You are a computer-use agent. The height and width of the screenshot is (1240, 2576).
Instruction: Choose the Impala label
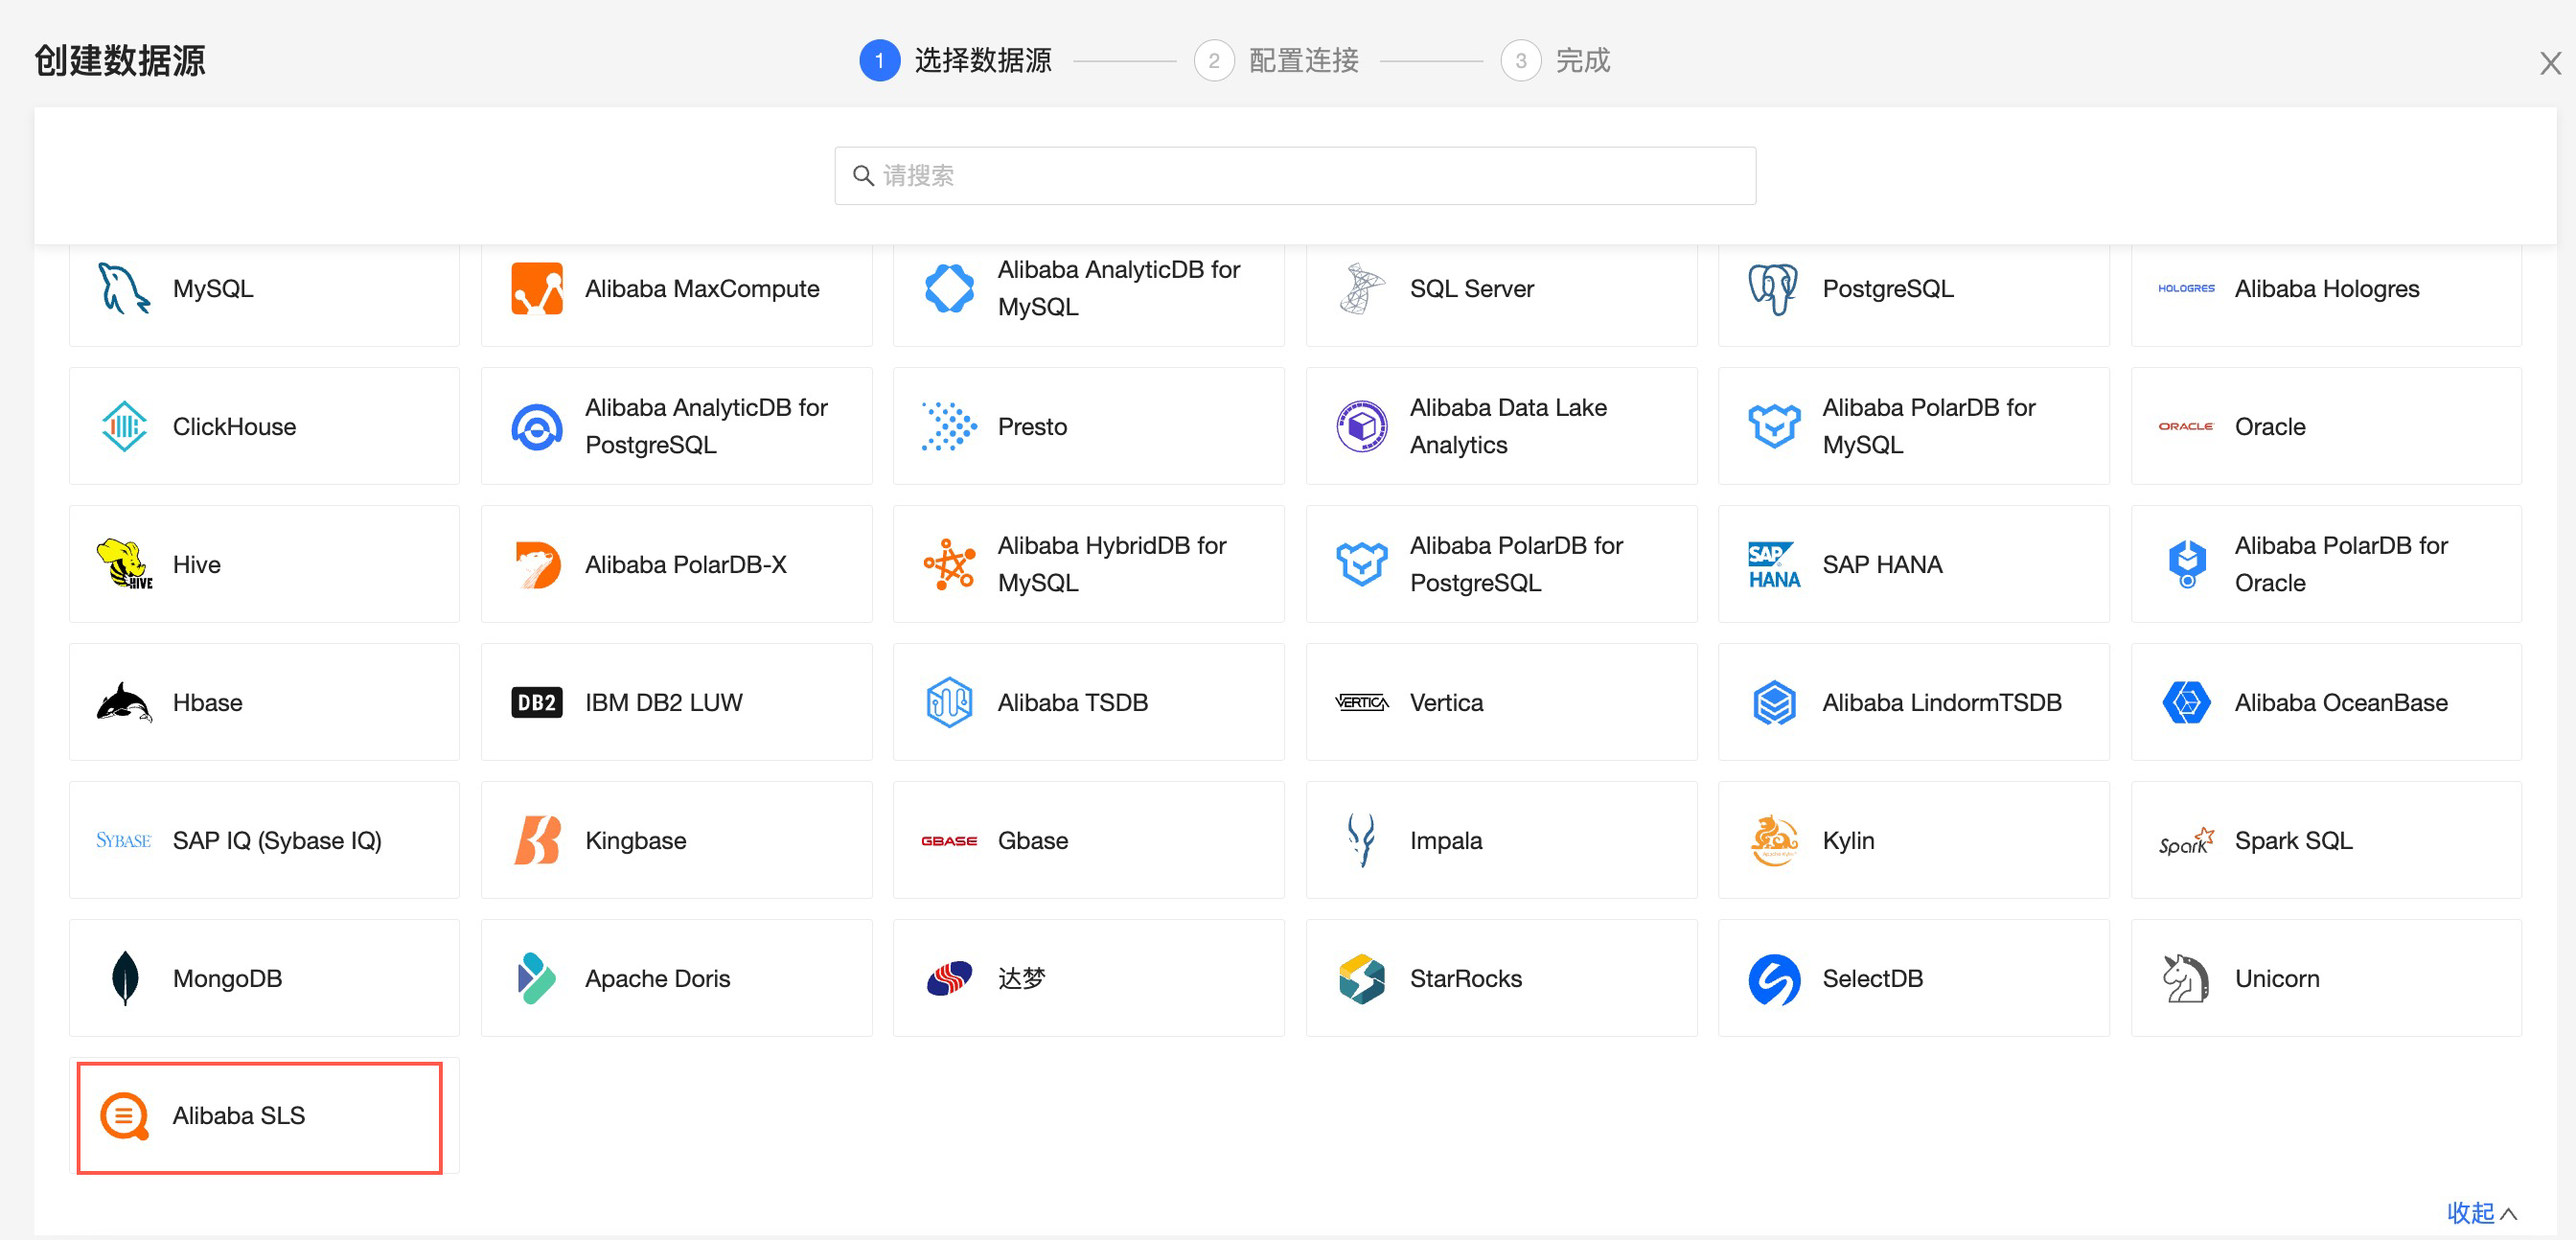click(1446, 840)
